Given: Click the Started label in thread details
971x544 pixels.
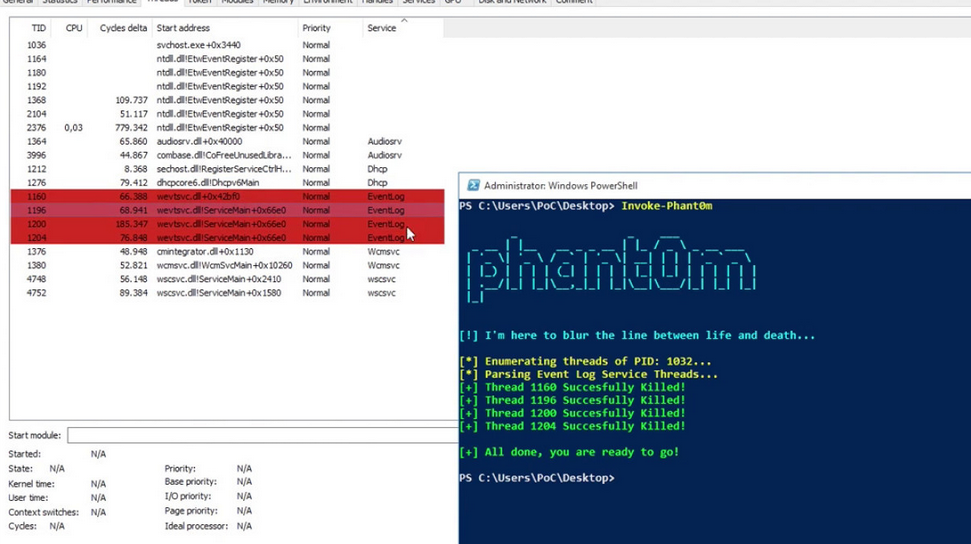Looking at the screenshot, I should coord(24,454).
